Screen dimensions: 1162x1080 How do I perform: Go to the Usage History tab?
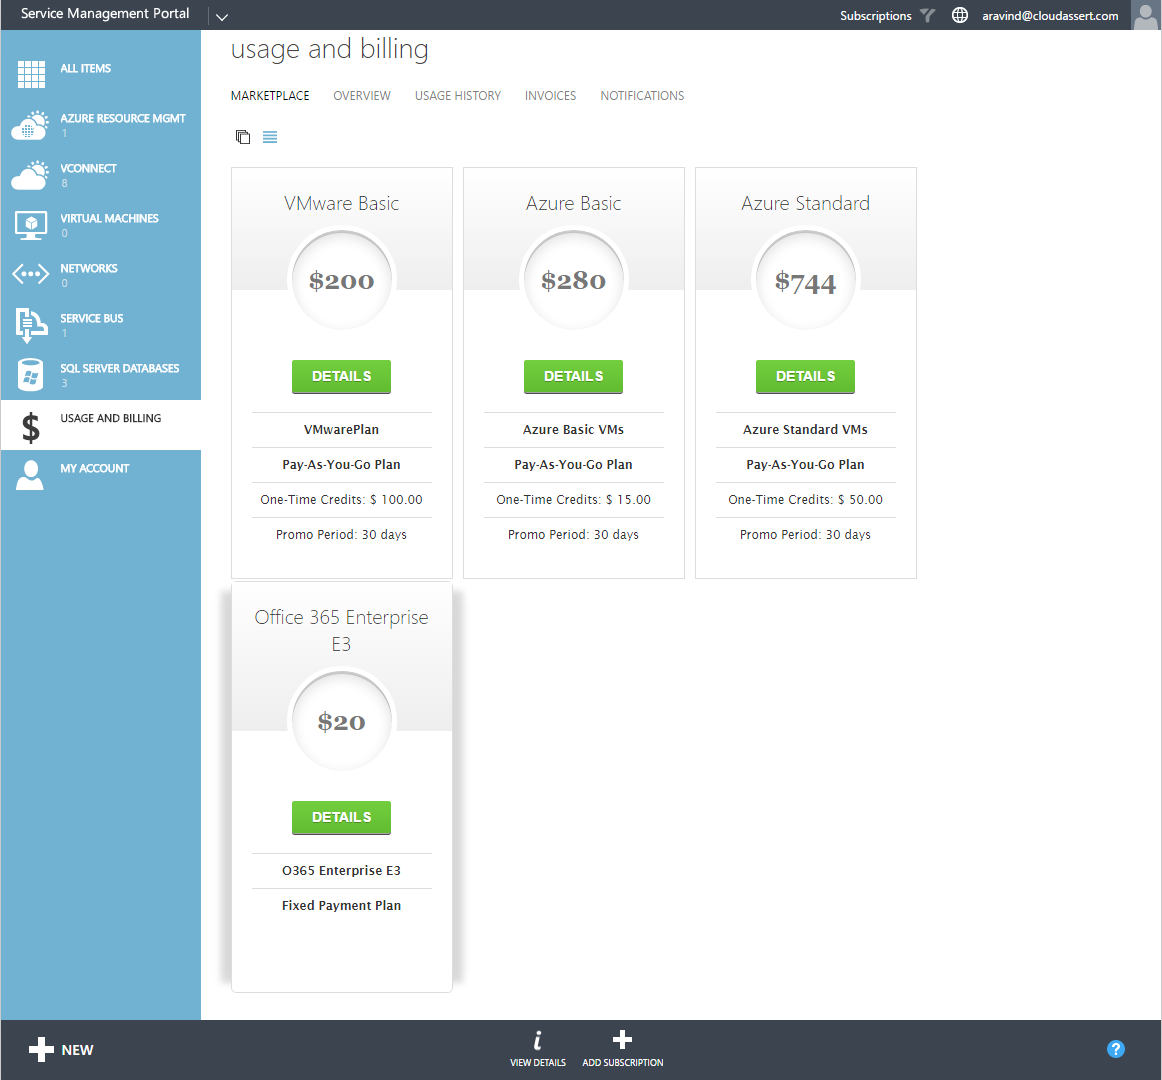pyautogui.click(x=458, y=96)
